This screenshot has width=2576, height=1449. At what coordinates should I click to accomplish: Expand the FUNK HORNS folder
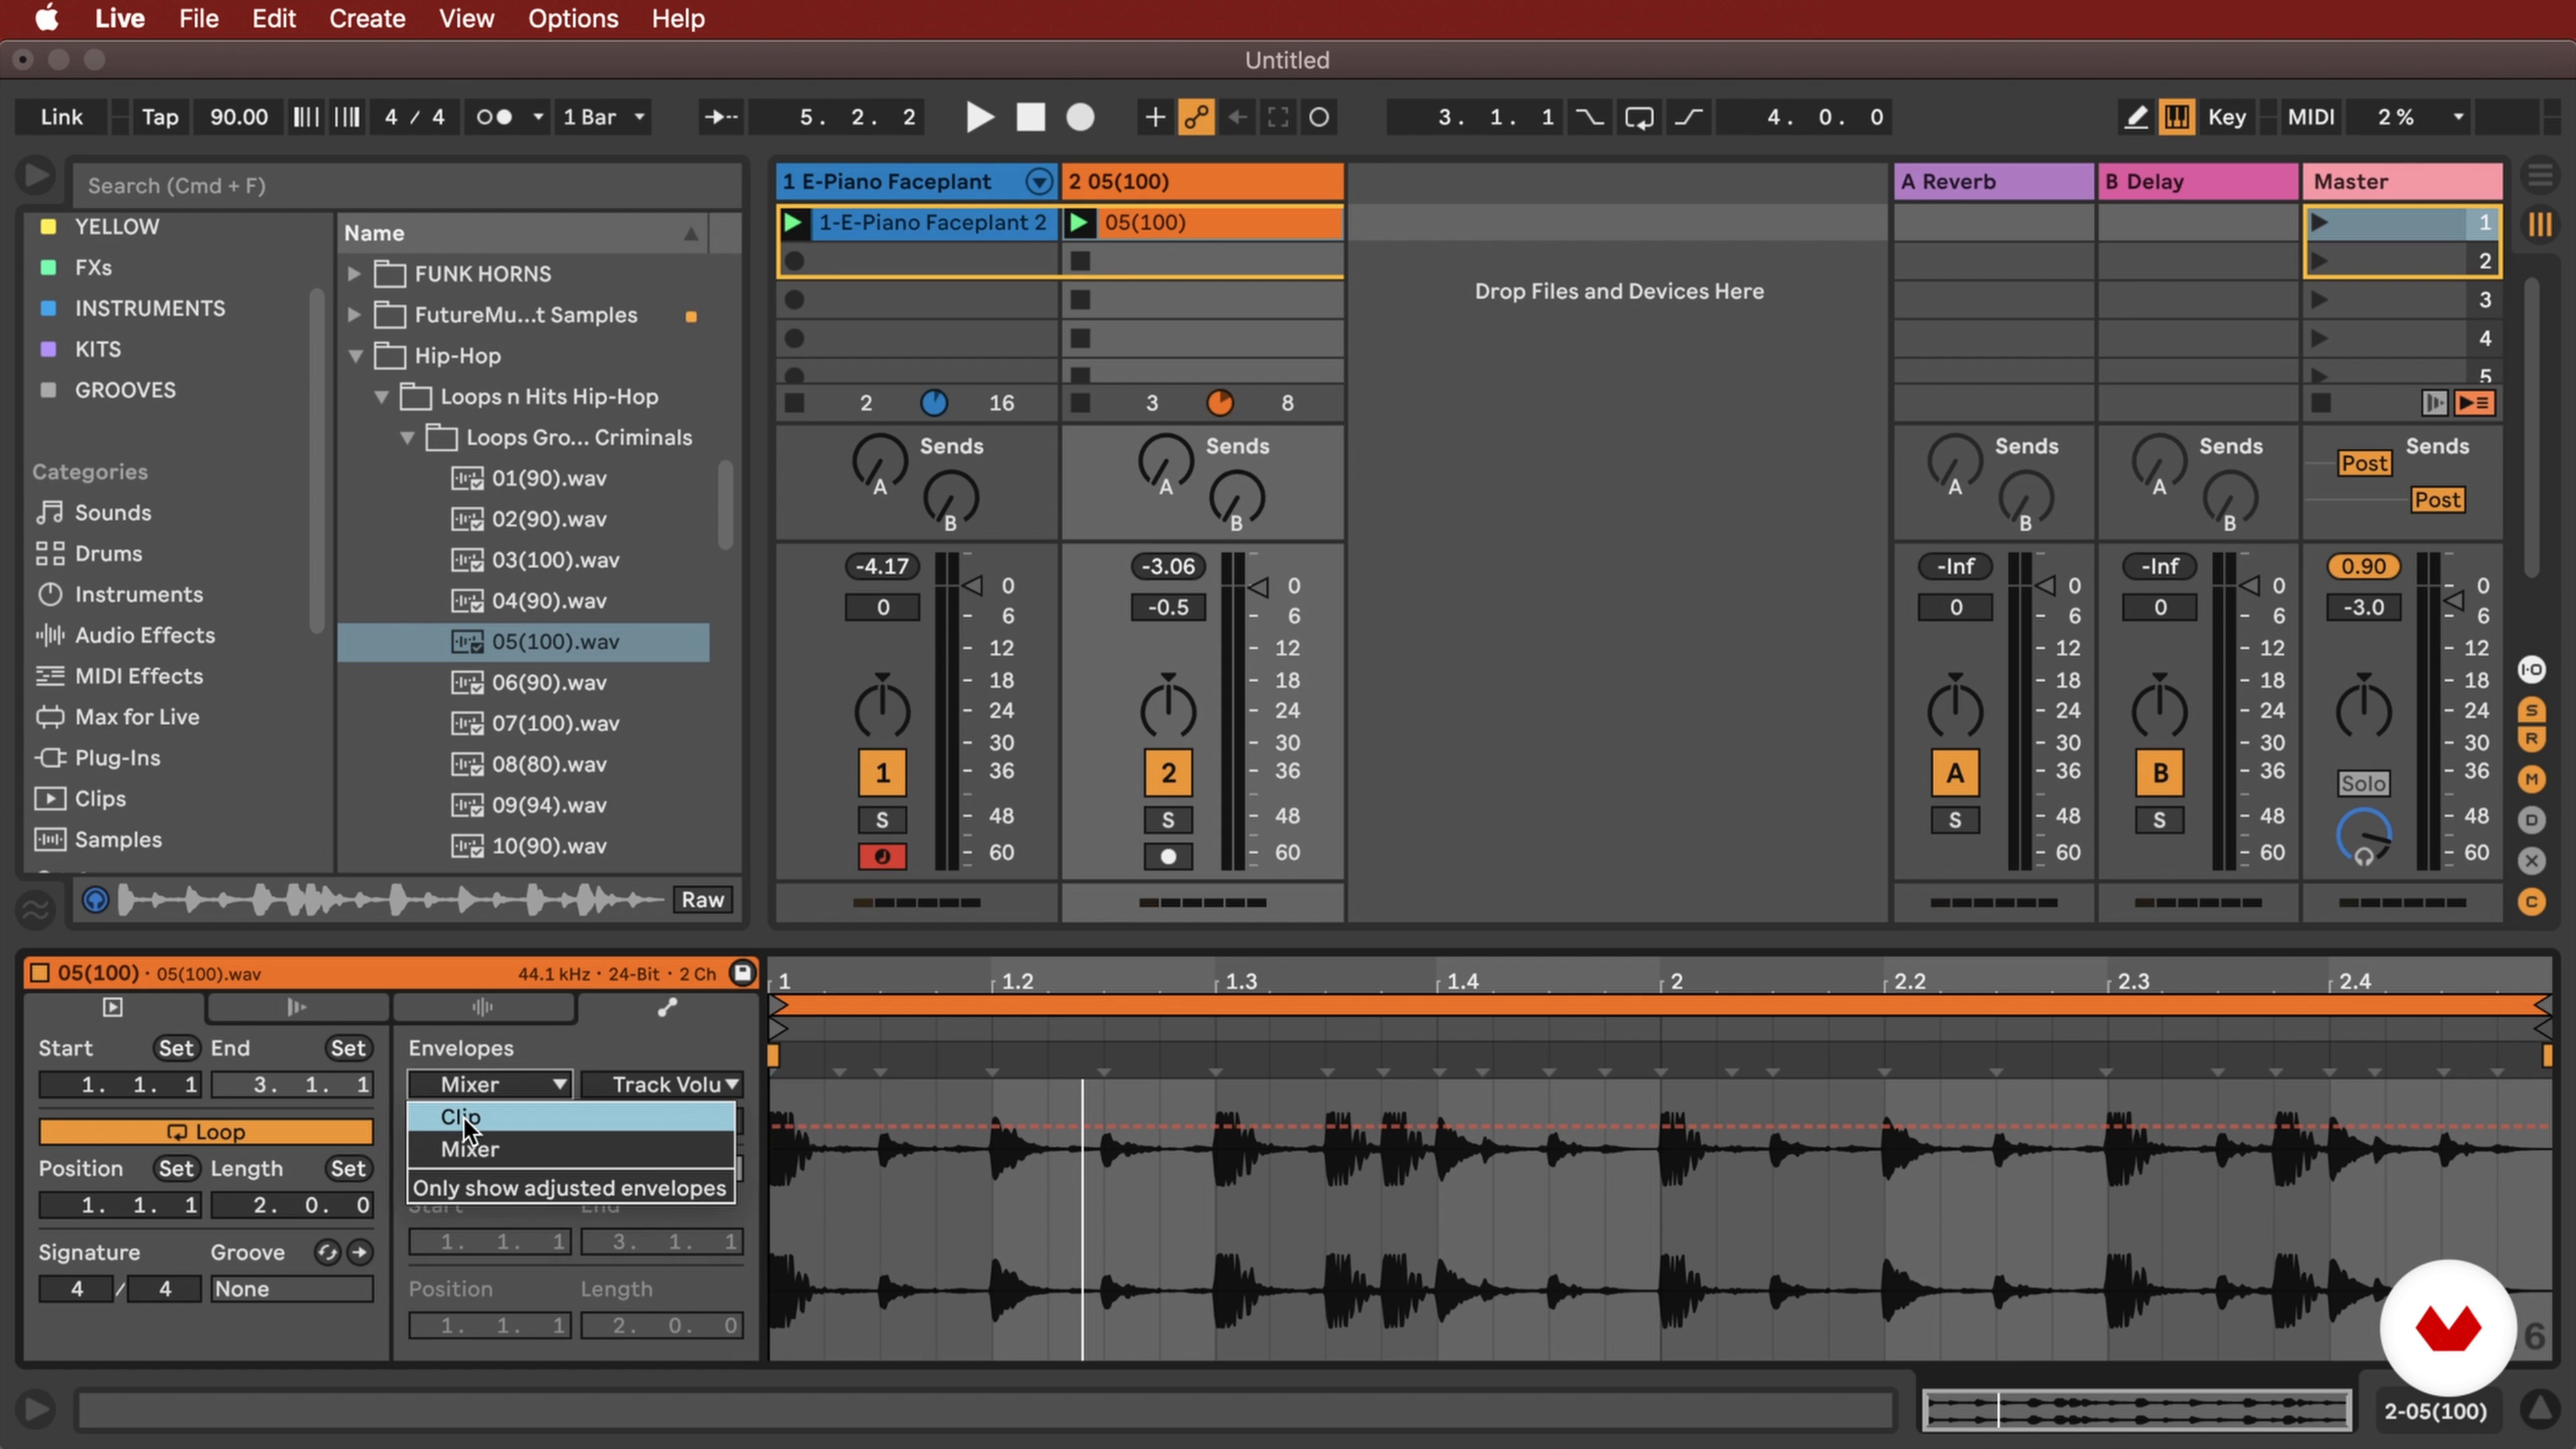coord(353,273)
